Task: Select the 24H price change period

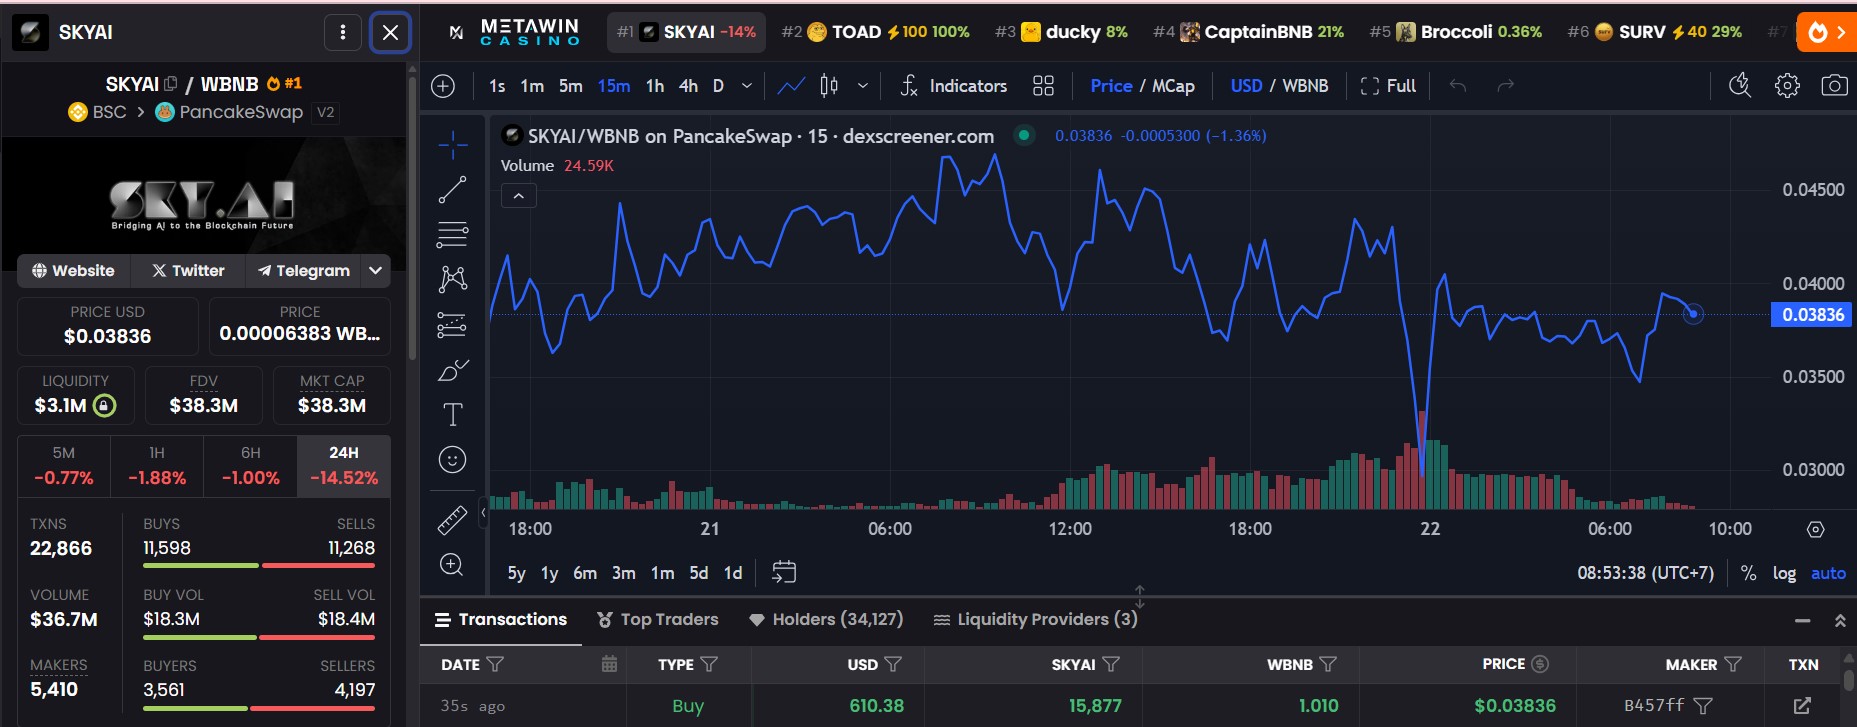Action: point(343,466)
